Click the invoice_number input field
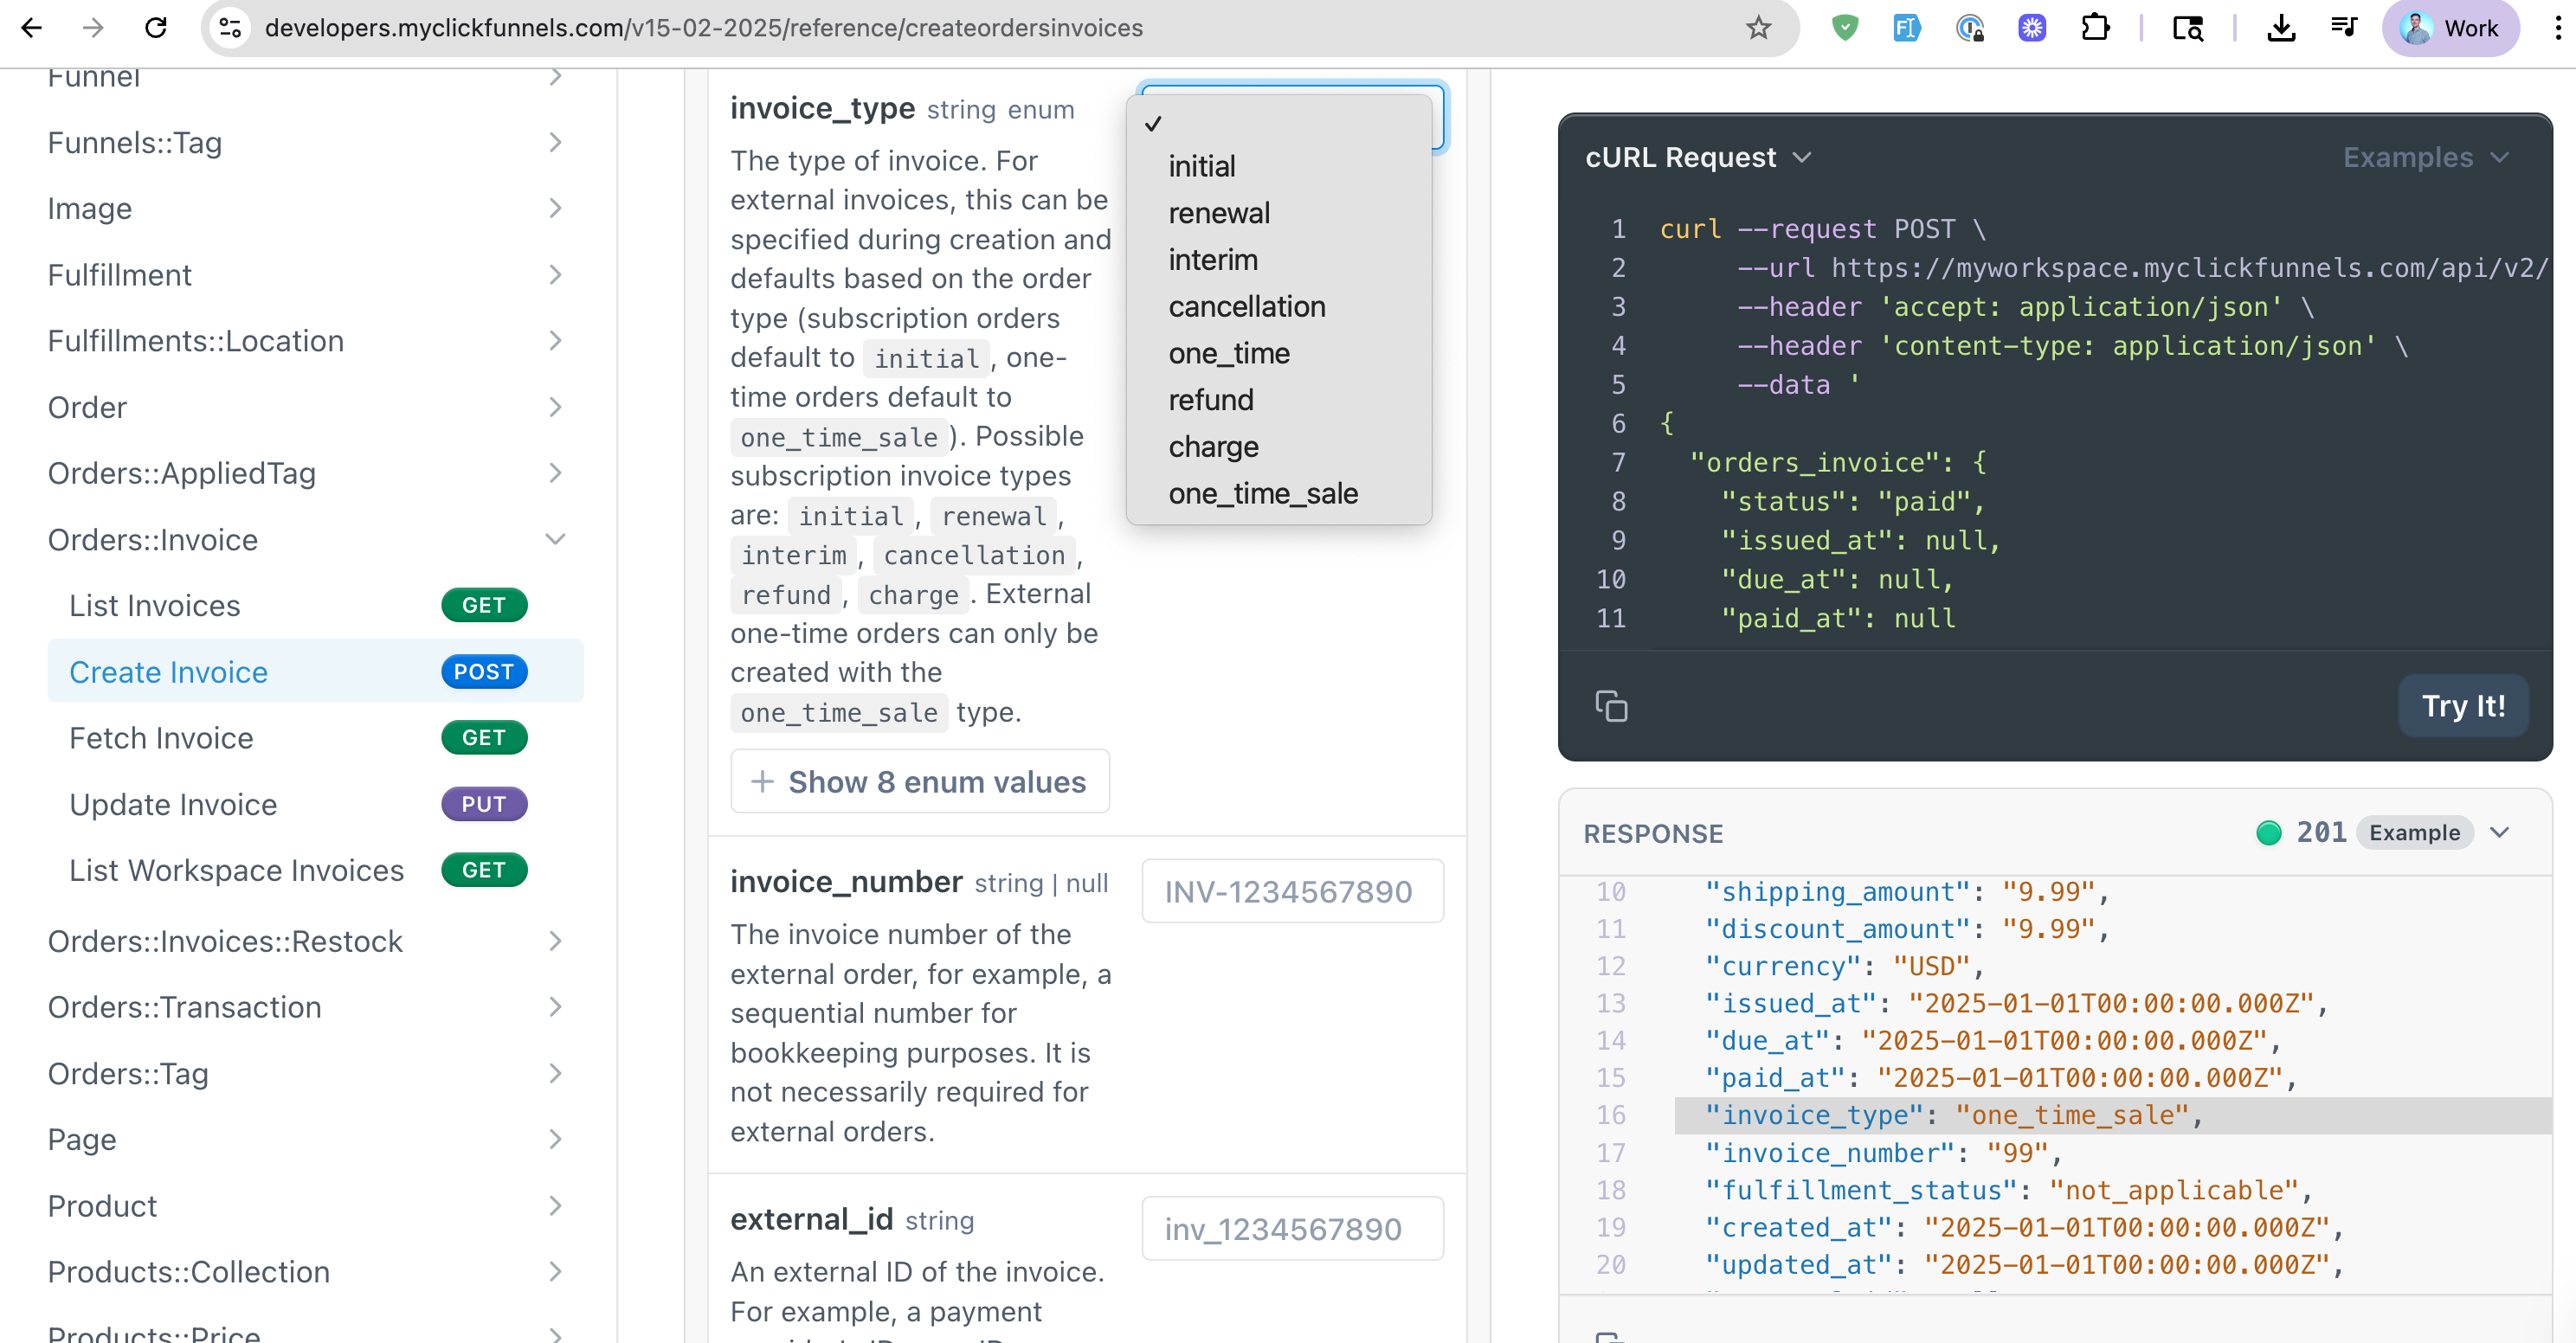2576x1343 pixels. (x=1291, y=891)
